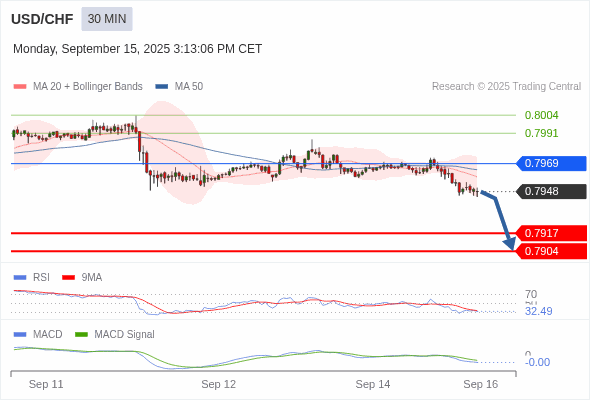Image resolution: width=590 pixels, height=400 pixels.
Task: Click the USD/CHF pair title
Action: point(42,19)
